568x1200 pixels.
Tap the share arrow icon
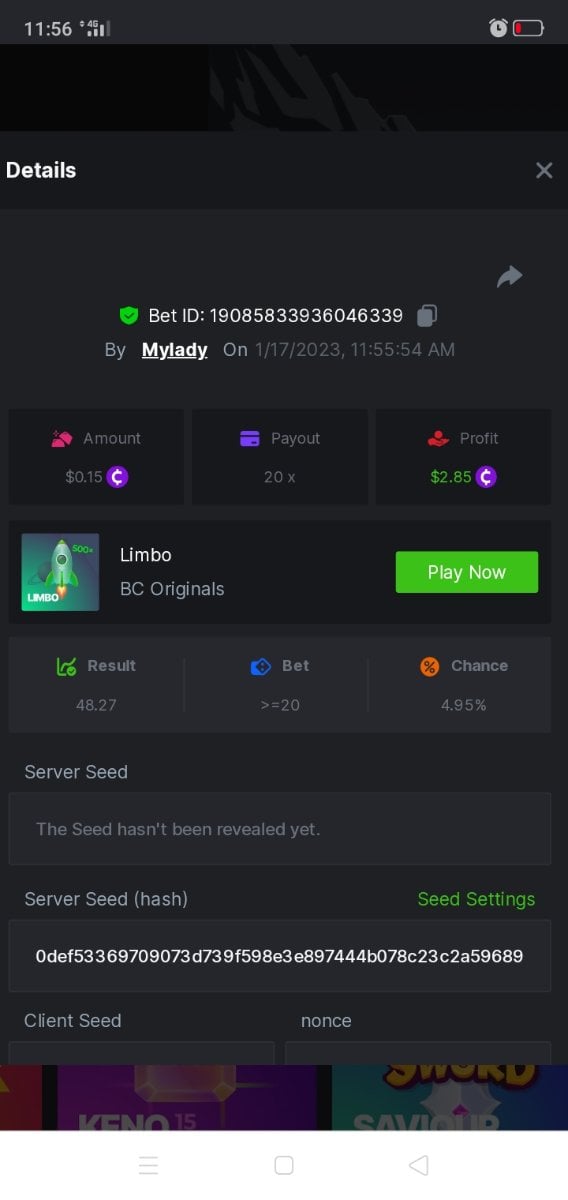[x=510, y=276]
